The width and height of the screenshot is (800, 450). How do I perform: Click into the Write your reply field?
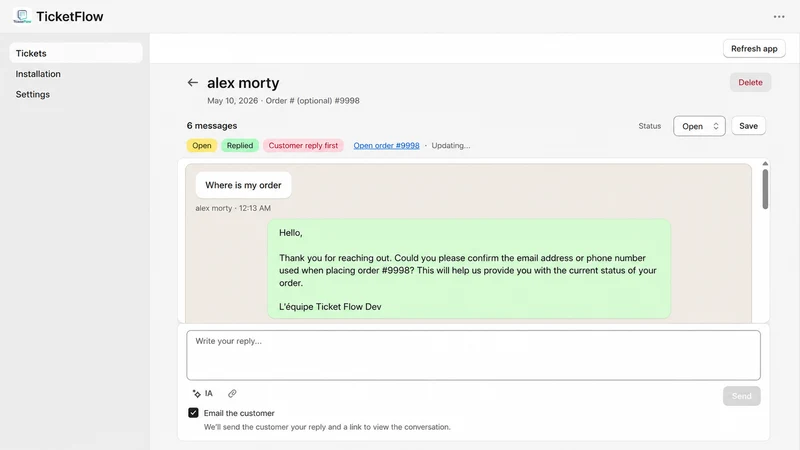click(x=473, y=355)
